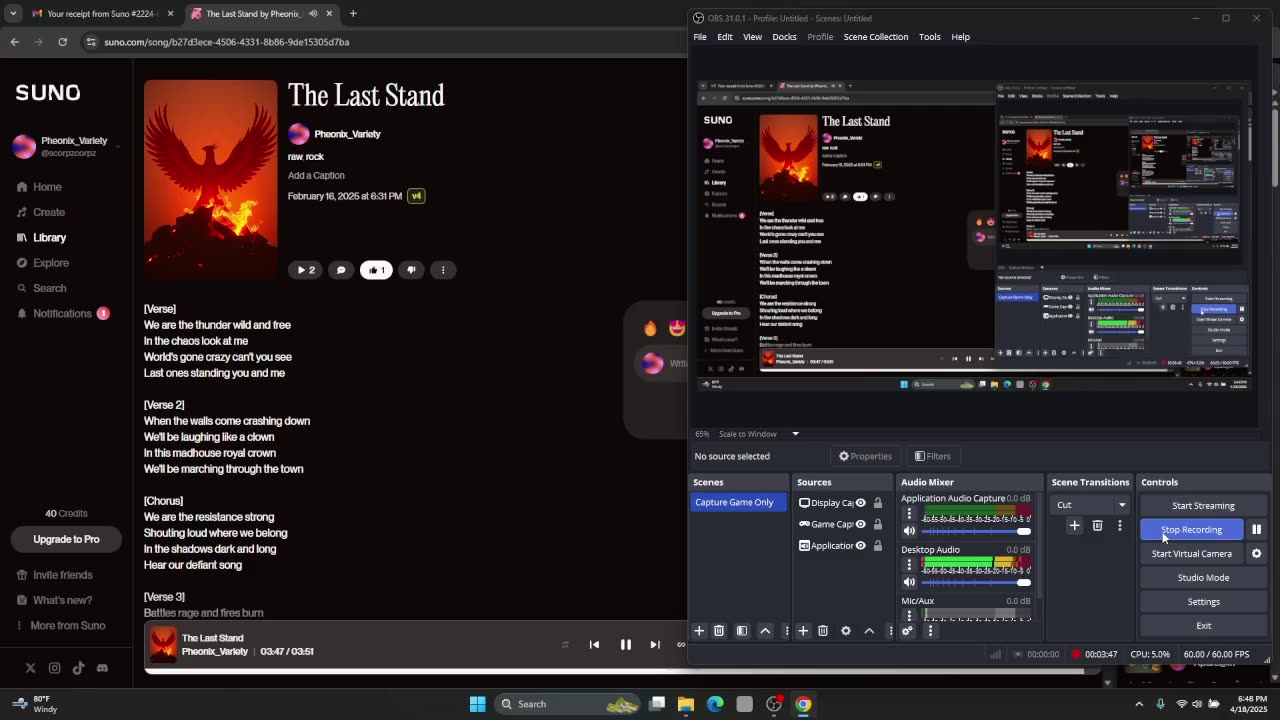Open Desktop Audio options three-dot menu

pos(909,565)
